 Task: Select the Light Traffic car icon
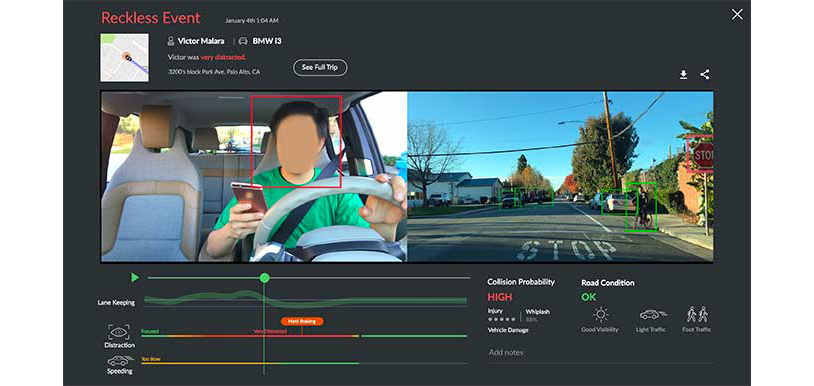point(653,314)
